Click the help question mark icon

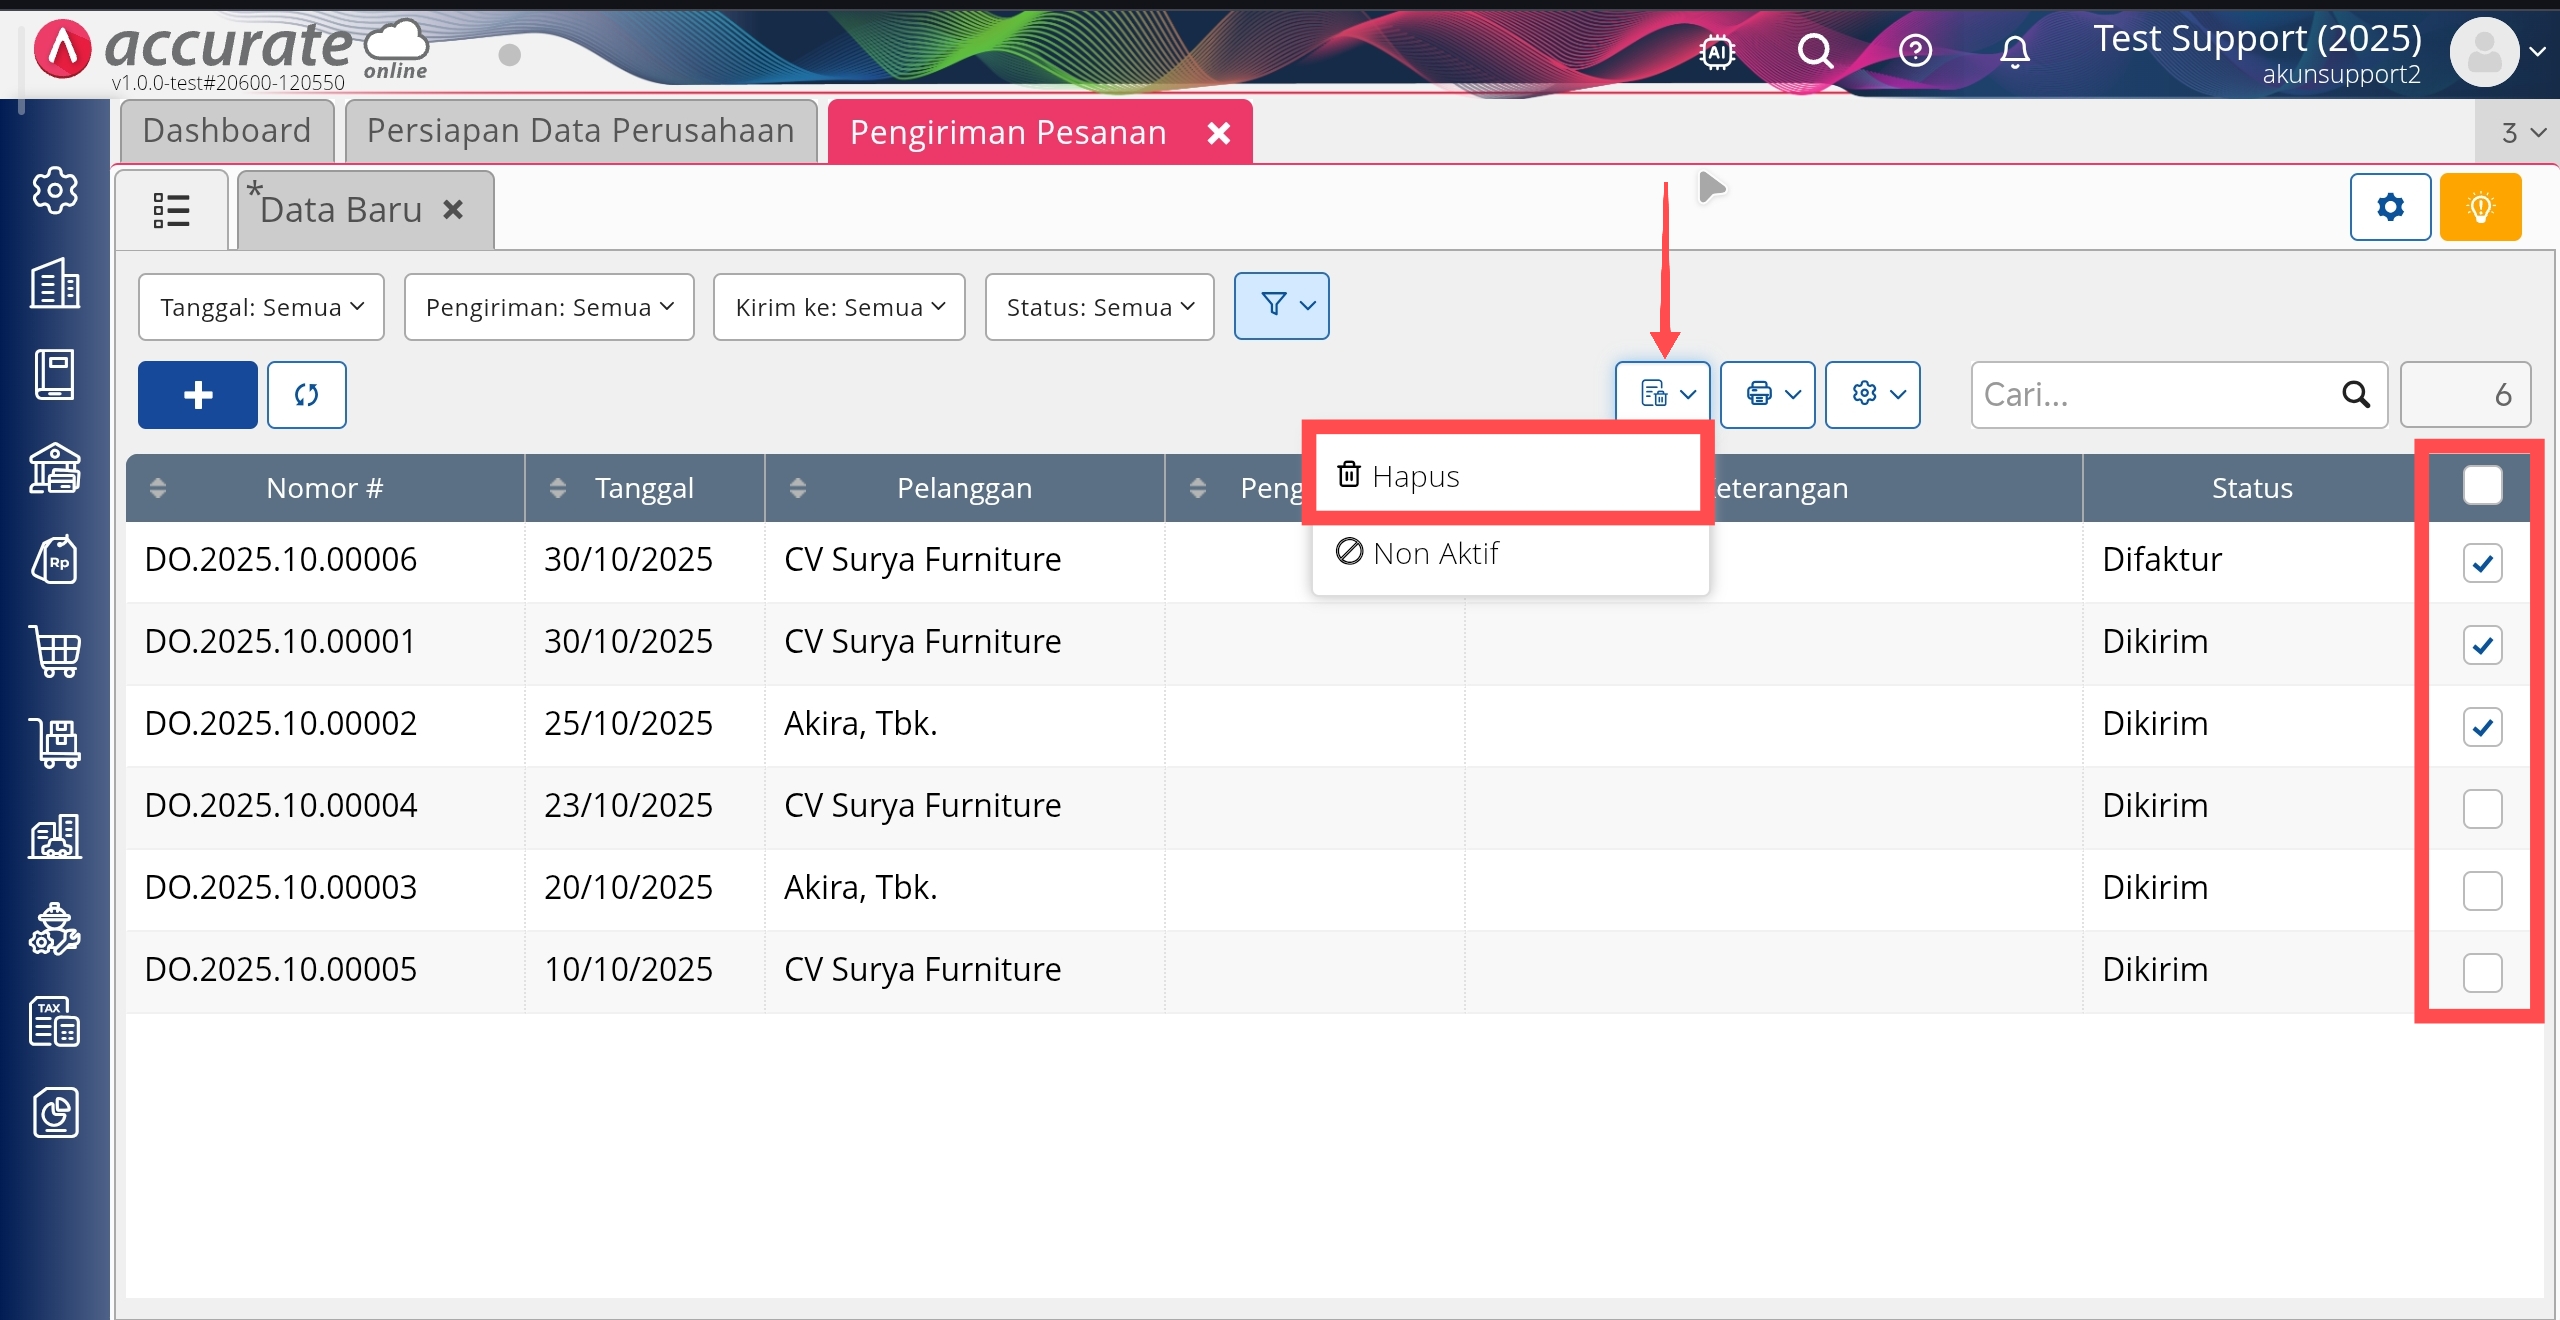tap(1915, 51)
